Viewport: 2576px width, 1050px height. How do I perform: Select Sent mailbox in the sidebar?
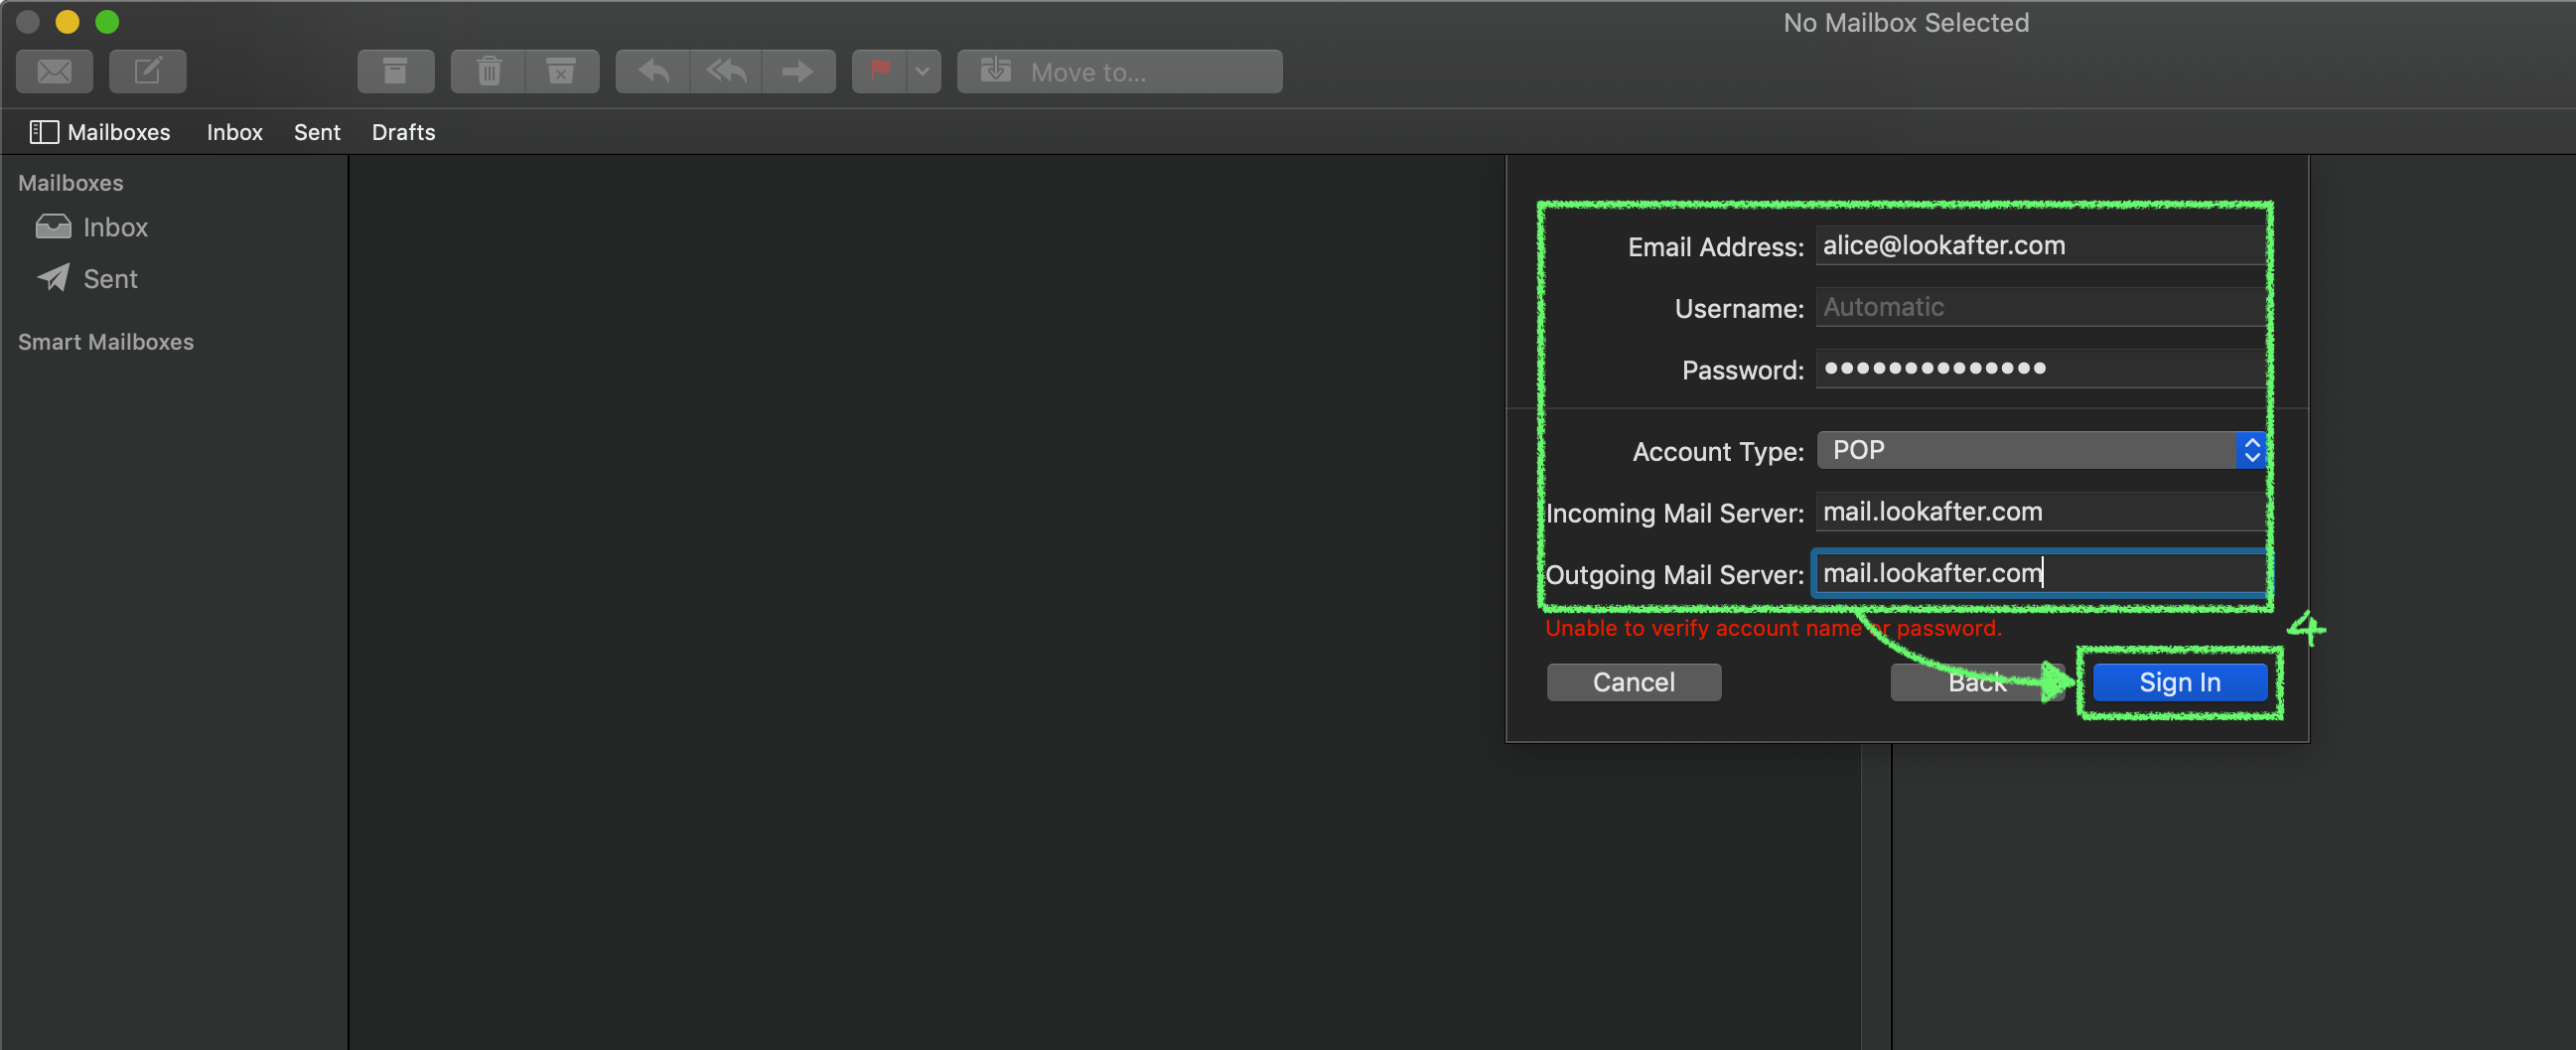pos(110,279)
